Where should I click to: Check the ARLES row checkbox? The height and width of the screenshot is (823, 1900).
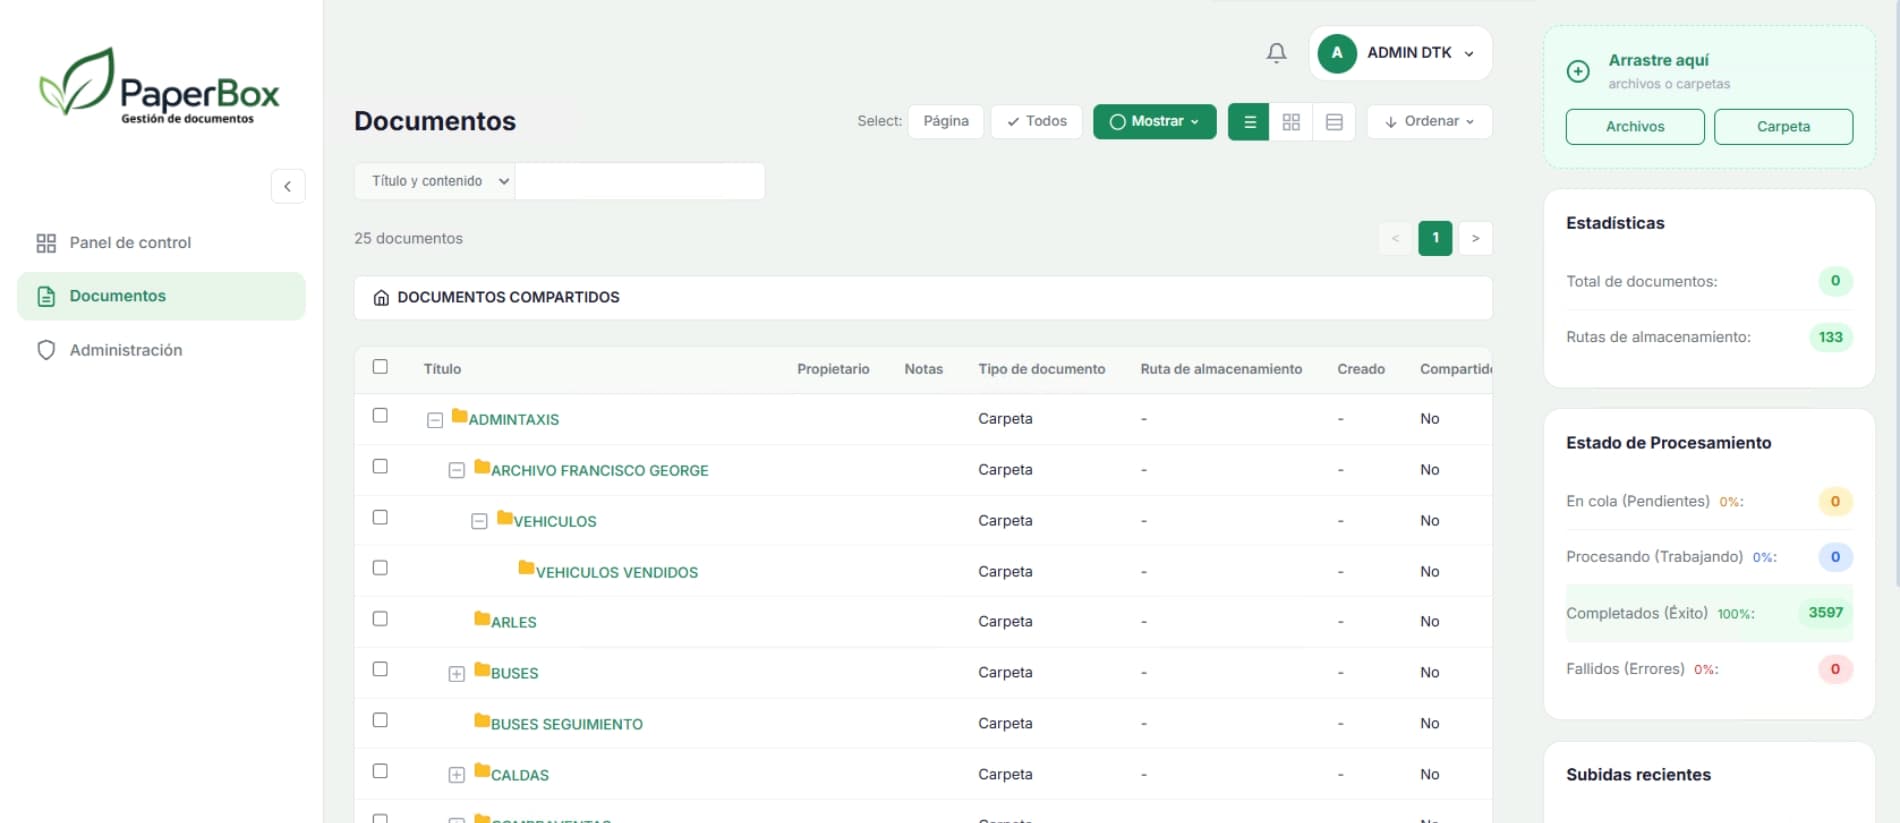pyautogui.click(x=380, y=619)
